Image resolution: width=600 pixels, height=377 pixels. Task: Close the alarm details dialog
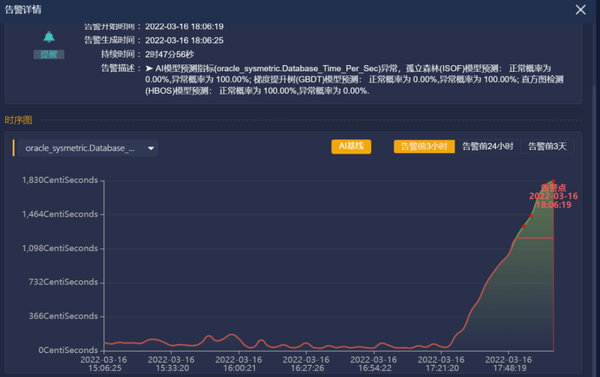[580, 10]
